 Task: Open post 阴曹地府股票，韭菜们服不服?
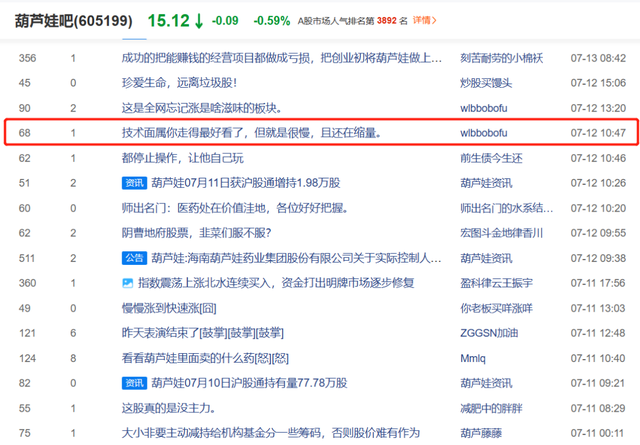pos(196,233)
